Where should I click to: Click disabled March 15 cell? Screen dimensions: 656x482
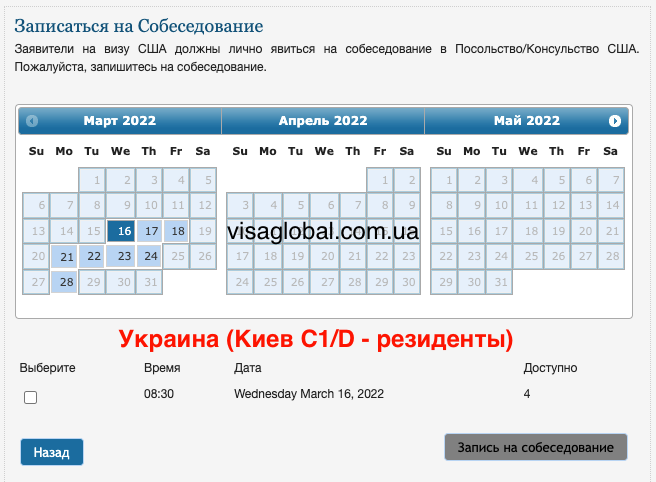(x=92, y=231)
